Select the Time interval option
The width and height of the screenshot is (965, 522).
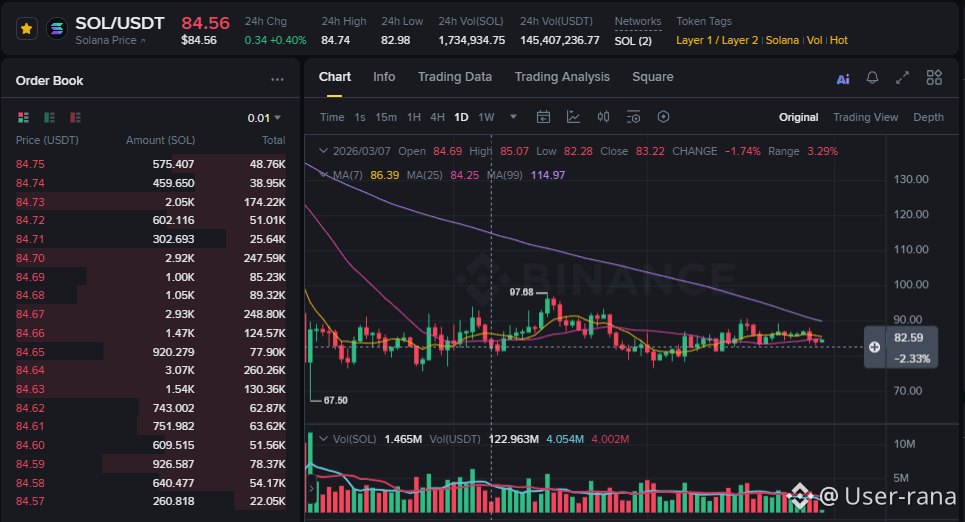[332, 117]
